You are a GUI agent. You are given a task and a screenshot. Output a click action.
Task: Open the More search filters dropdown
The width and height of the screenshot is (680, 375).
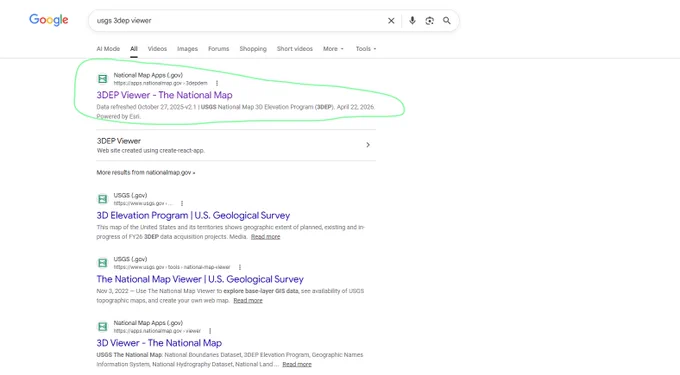tap(333, 49)
